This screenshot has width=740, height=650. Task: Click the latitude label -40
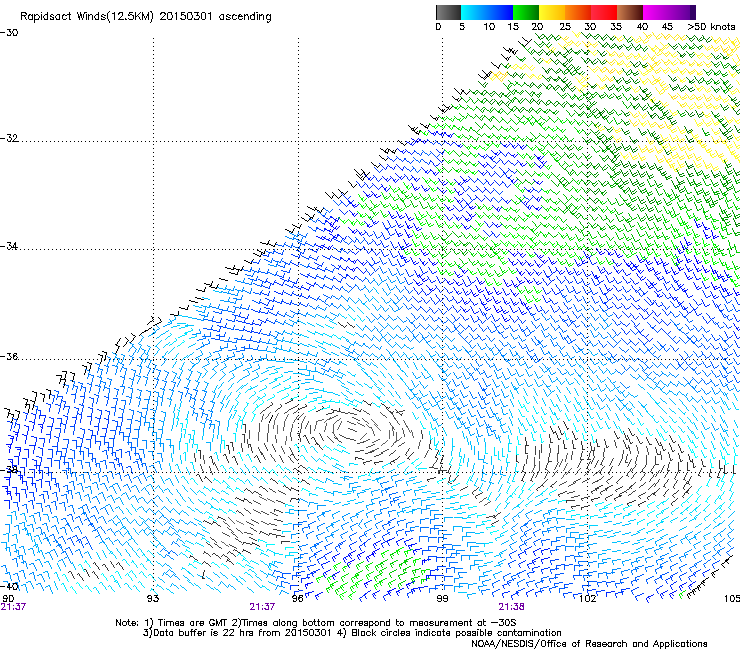[9, 586]
